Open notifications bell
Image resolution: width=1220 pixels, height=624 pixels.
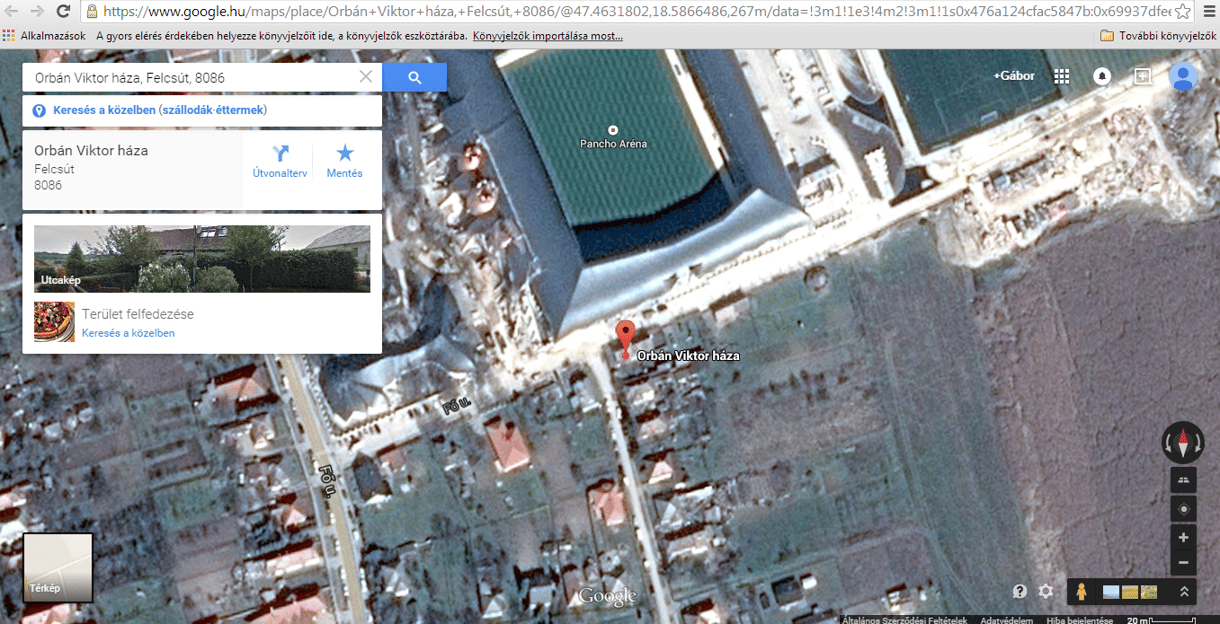[1102, 76]
